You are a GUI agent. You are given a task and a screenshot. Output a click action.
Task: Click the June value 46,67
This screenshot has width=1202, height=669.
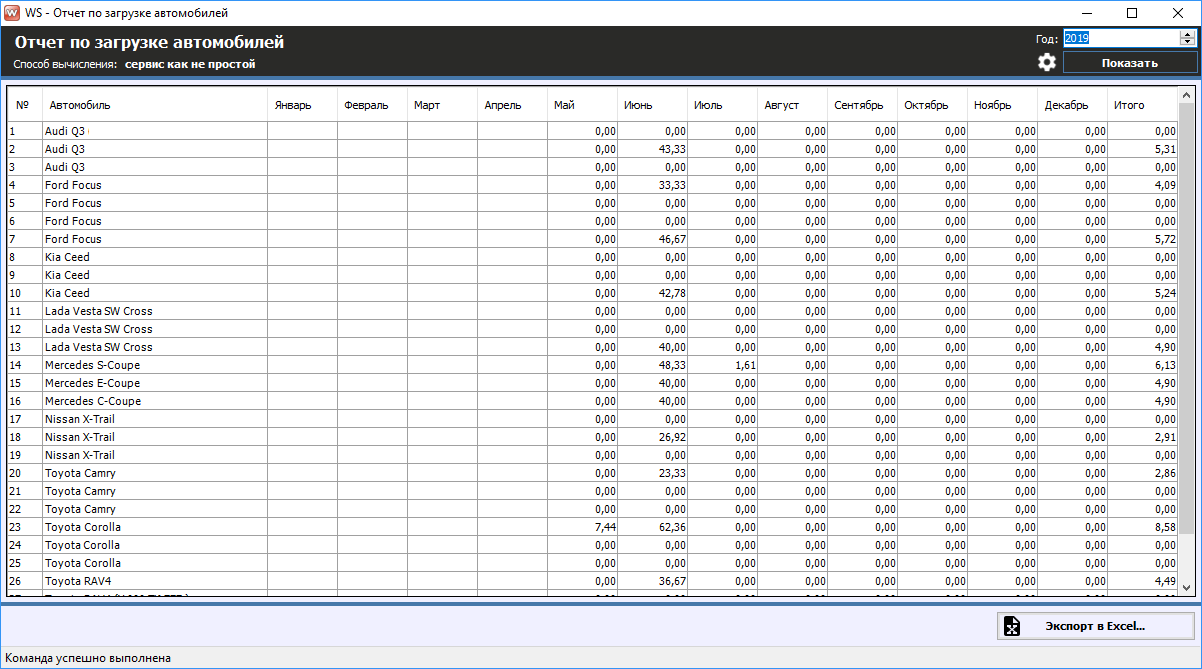[672, 239]
